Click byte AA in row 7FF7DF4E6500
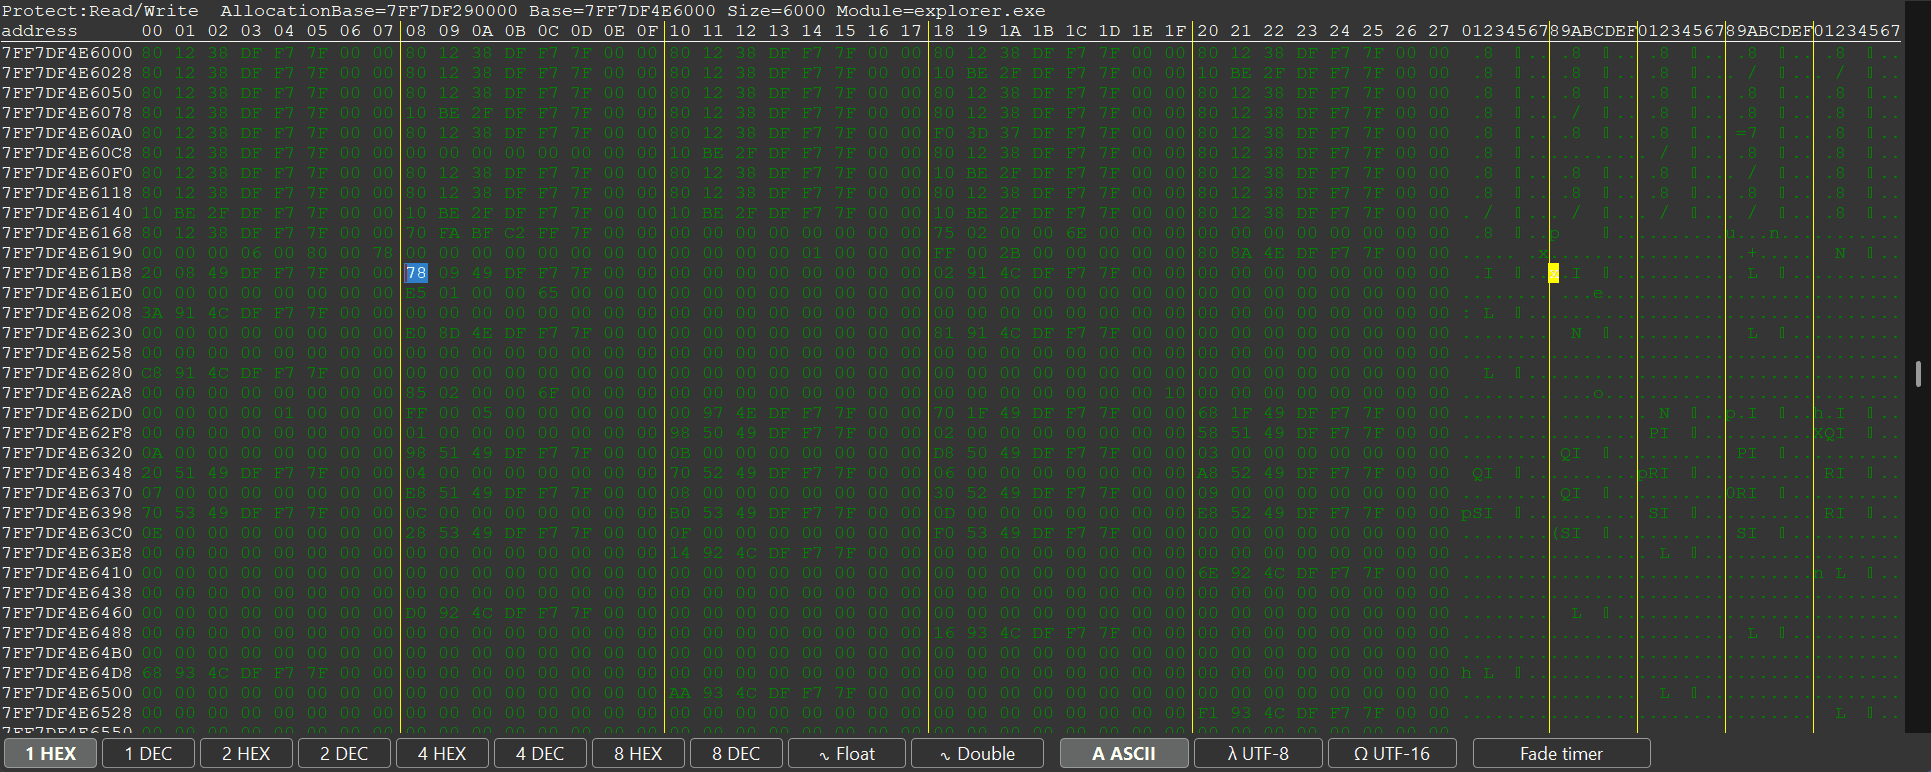1931x772 pixels. click(x=680, y=692)
